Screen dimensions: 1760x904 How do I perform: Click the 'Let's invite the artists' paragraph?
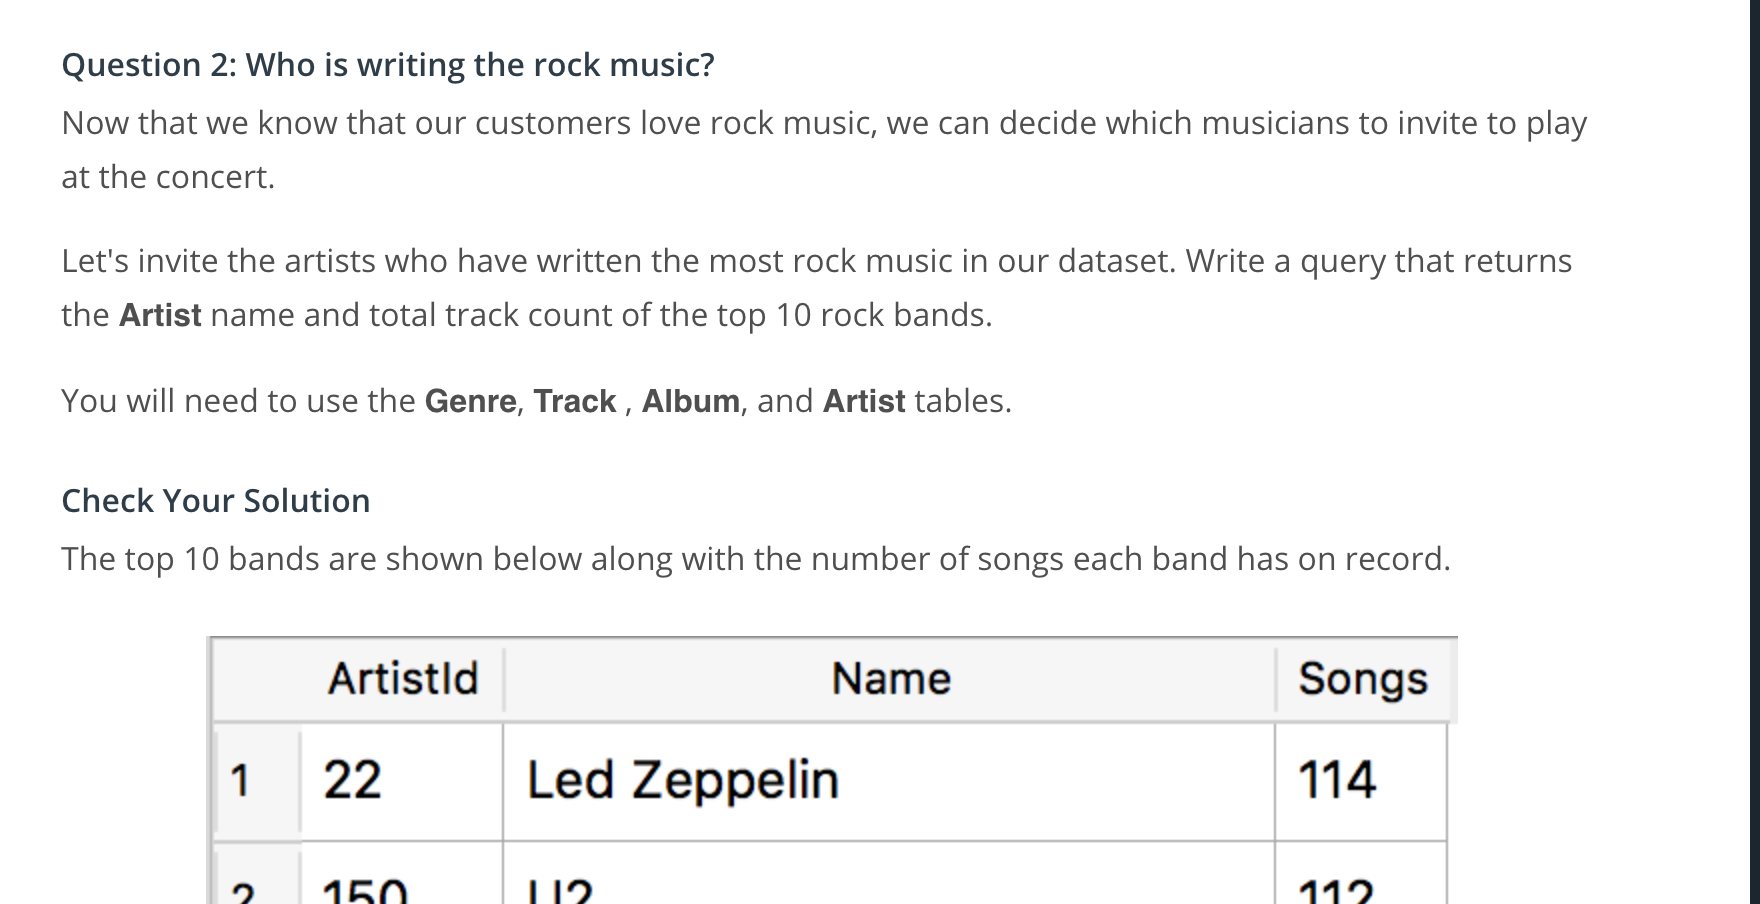817,288
